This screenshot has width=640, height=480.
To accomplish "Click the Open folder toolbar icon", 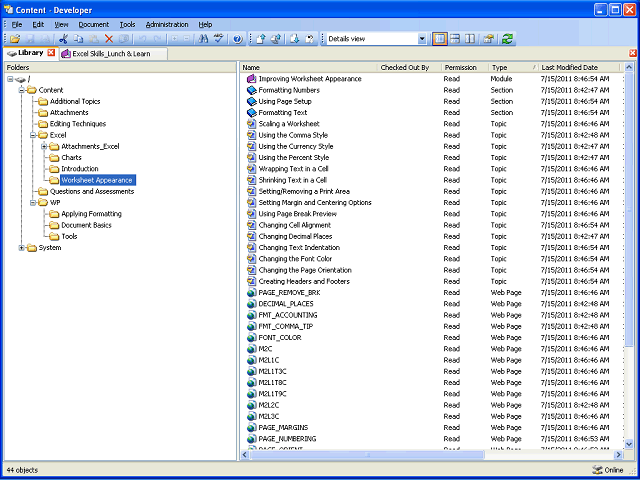I will click(x=15, y=39).
